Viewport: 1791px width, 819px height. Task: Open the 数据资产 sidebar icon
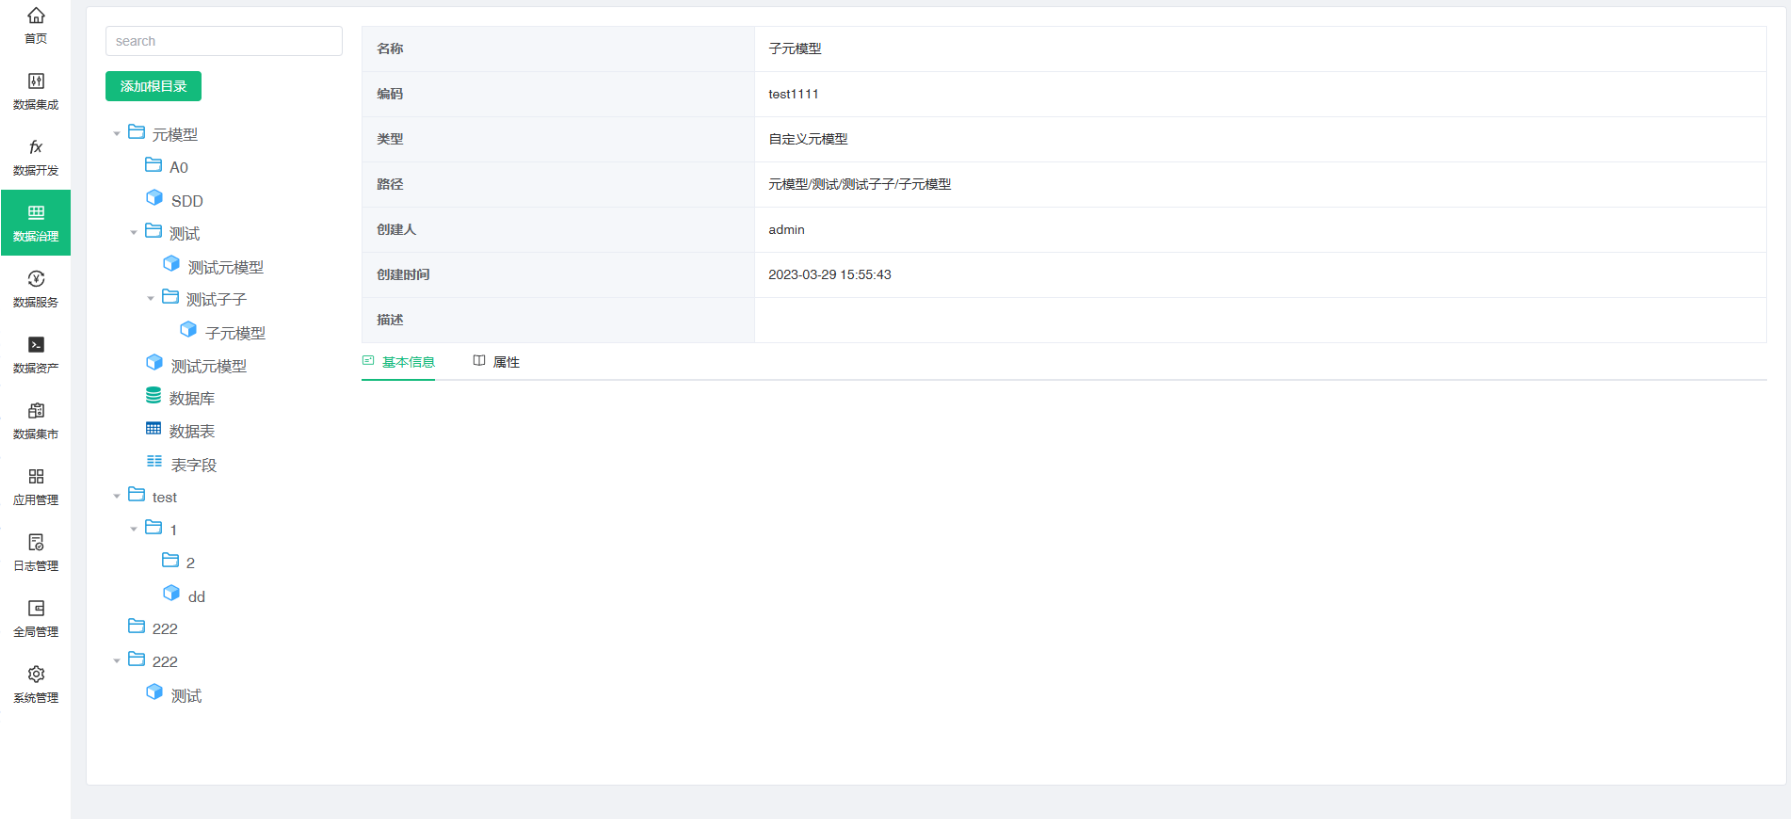(x=36, y=345)
